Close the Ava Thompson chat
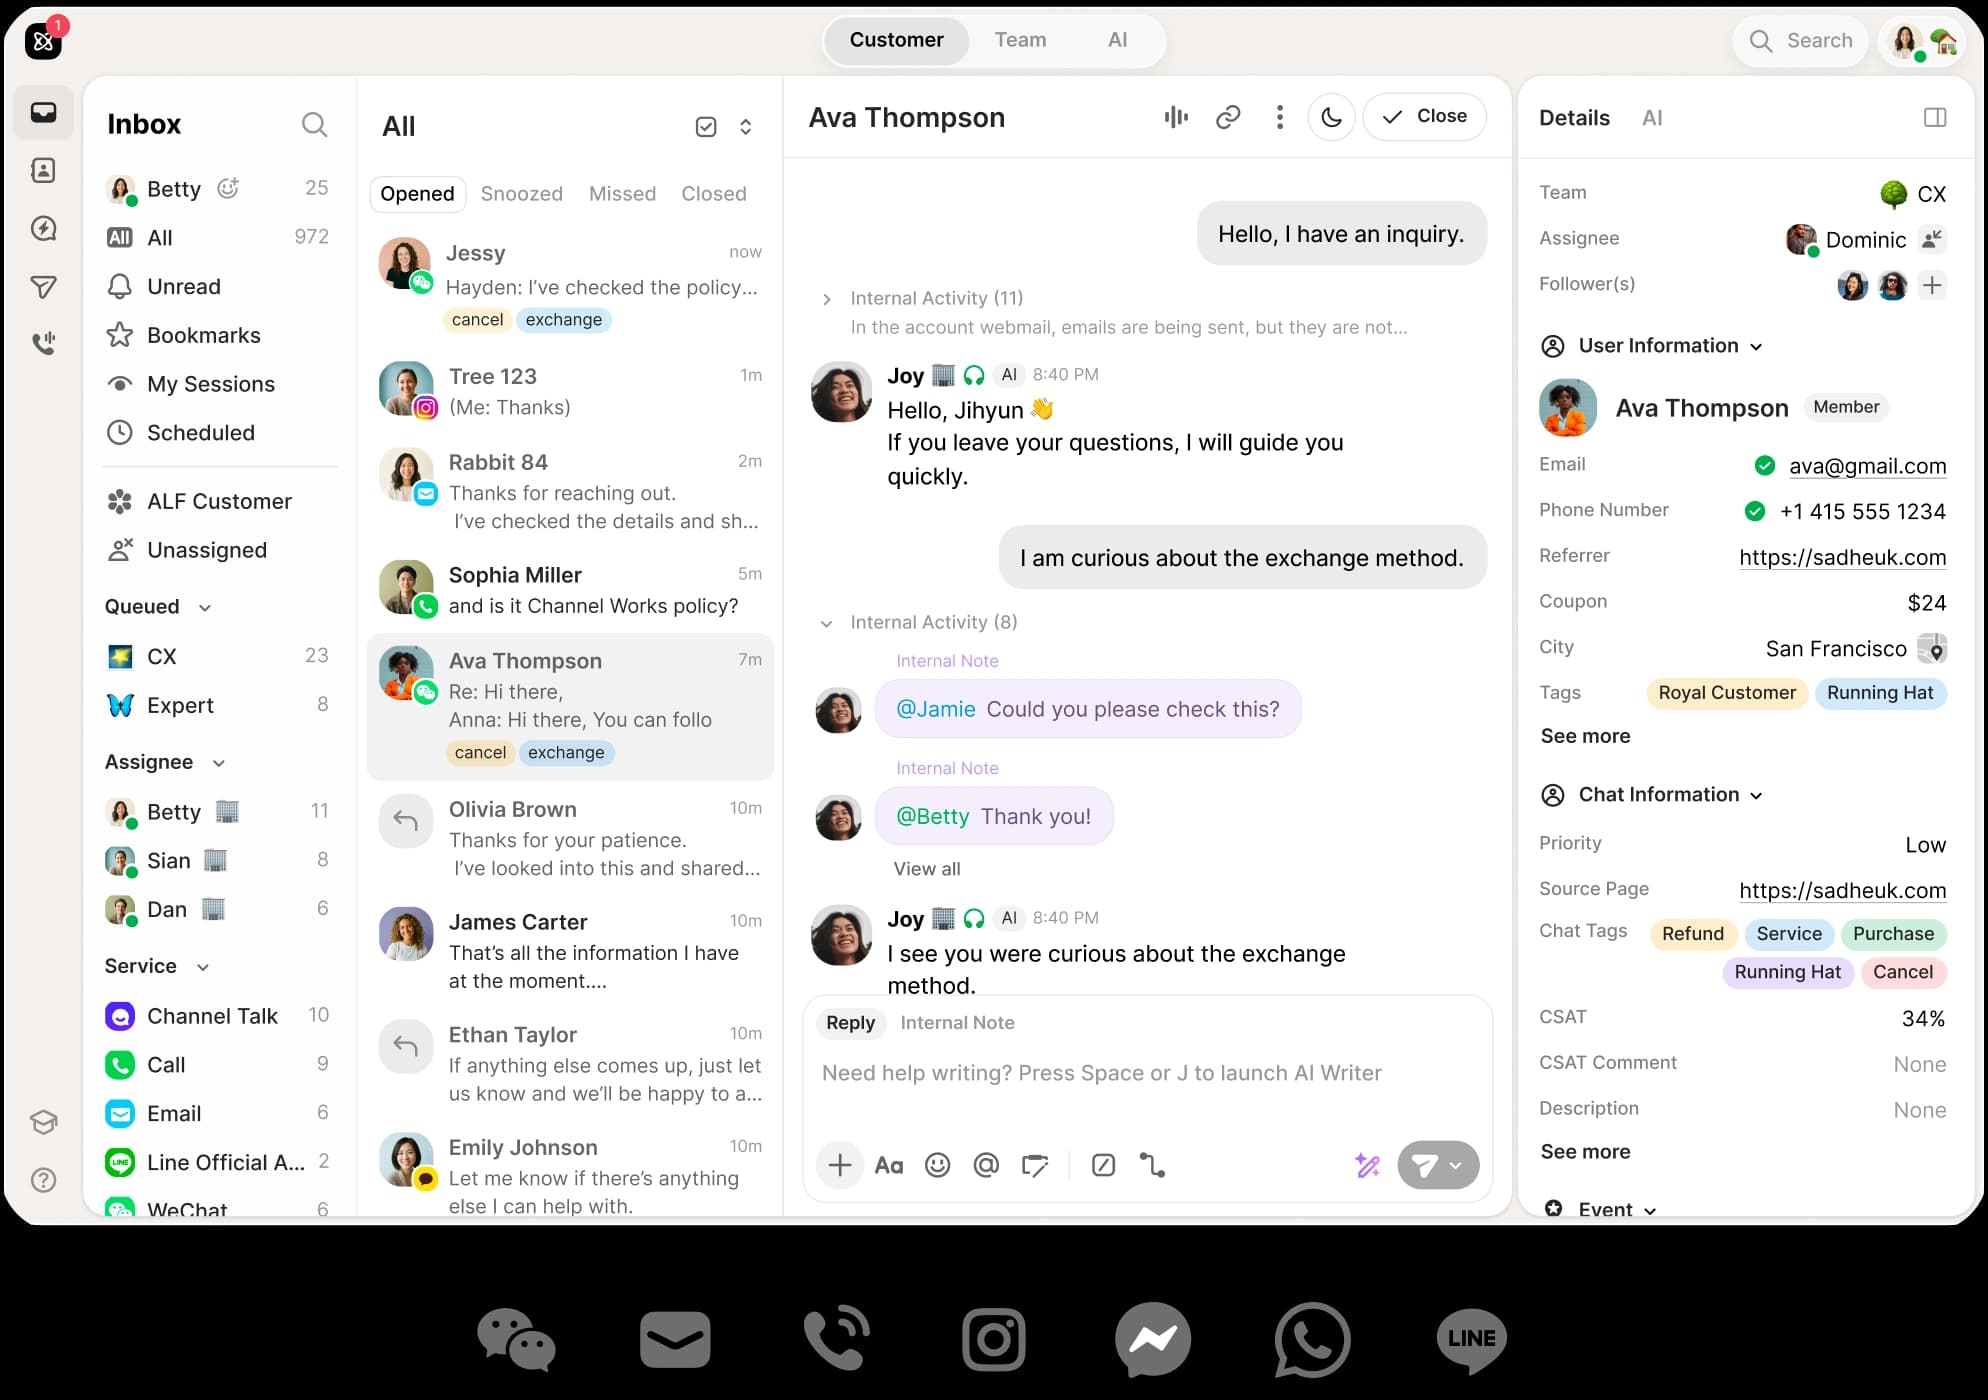This screenshot has height=1400, width=1988. pos(1424,116)
